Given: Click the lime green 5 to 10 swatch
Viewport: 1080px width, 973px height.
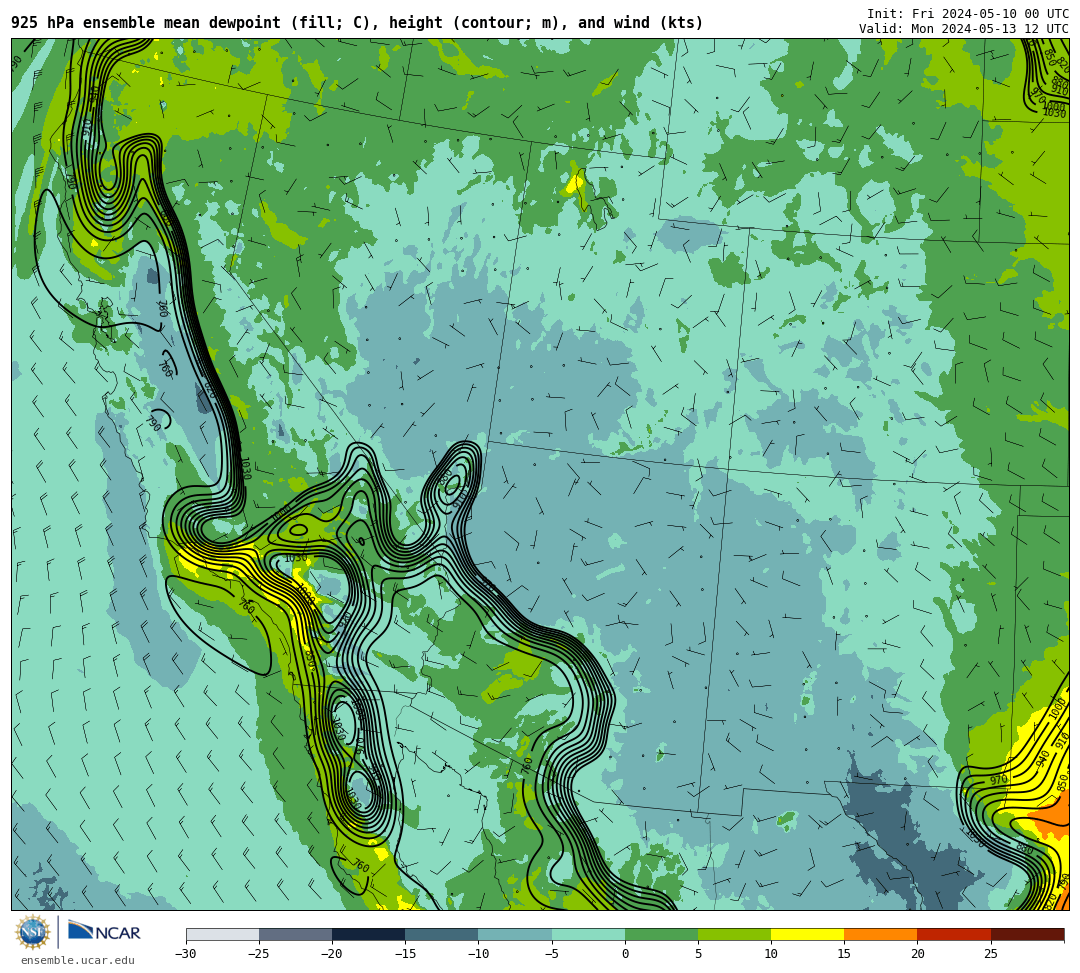Looking at the screenshot, I should [734, 934].
